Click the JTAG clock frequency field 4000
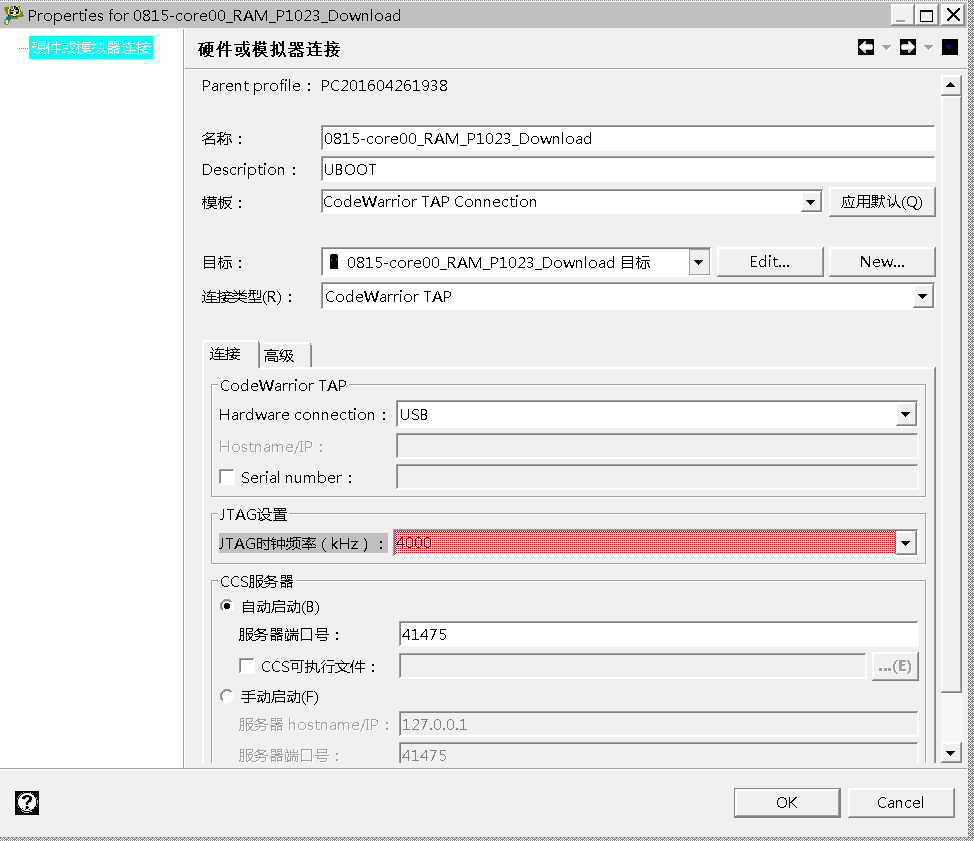This screenshot has height=841, width=974. pos(644,543)
